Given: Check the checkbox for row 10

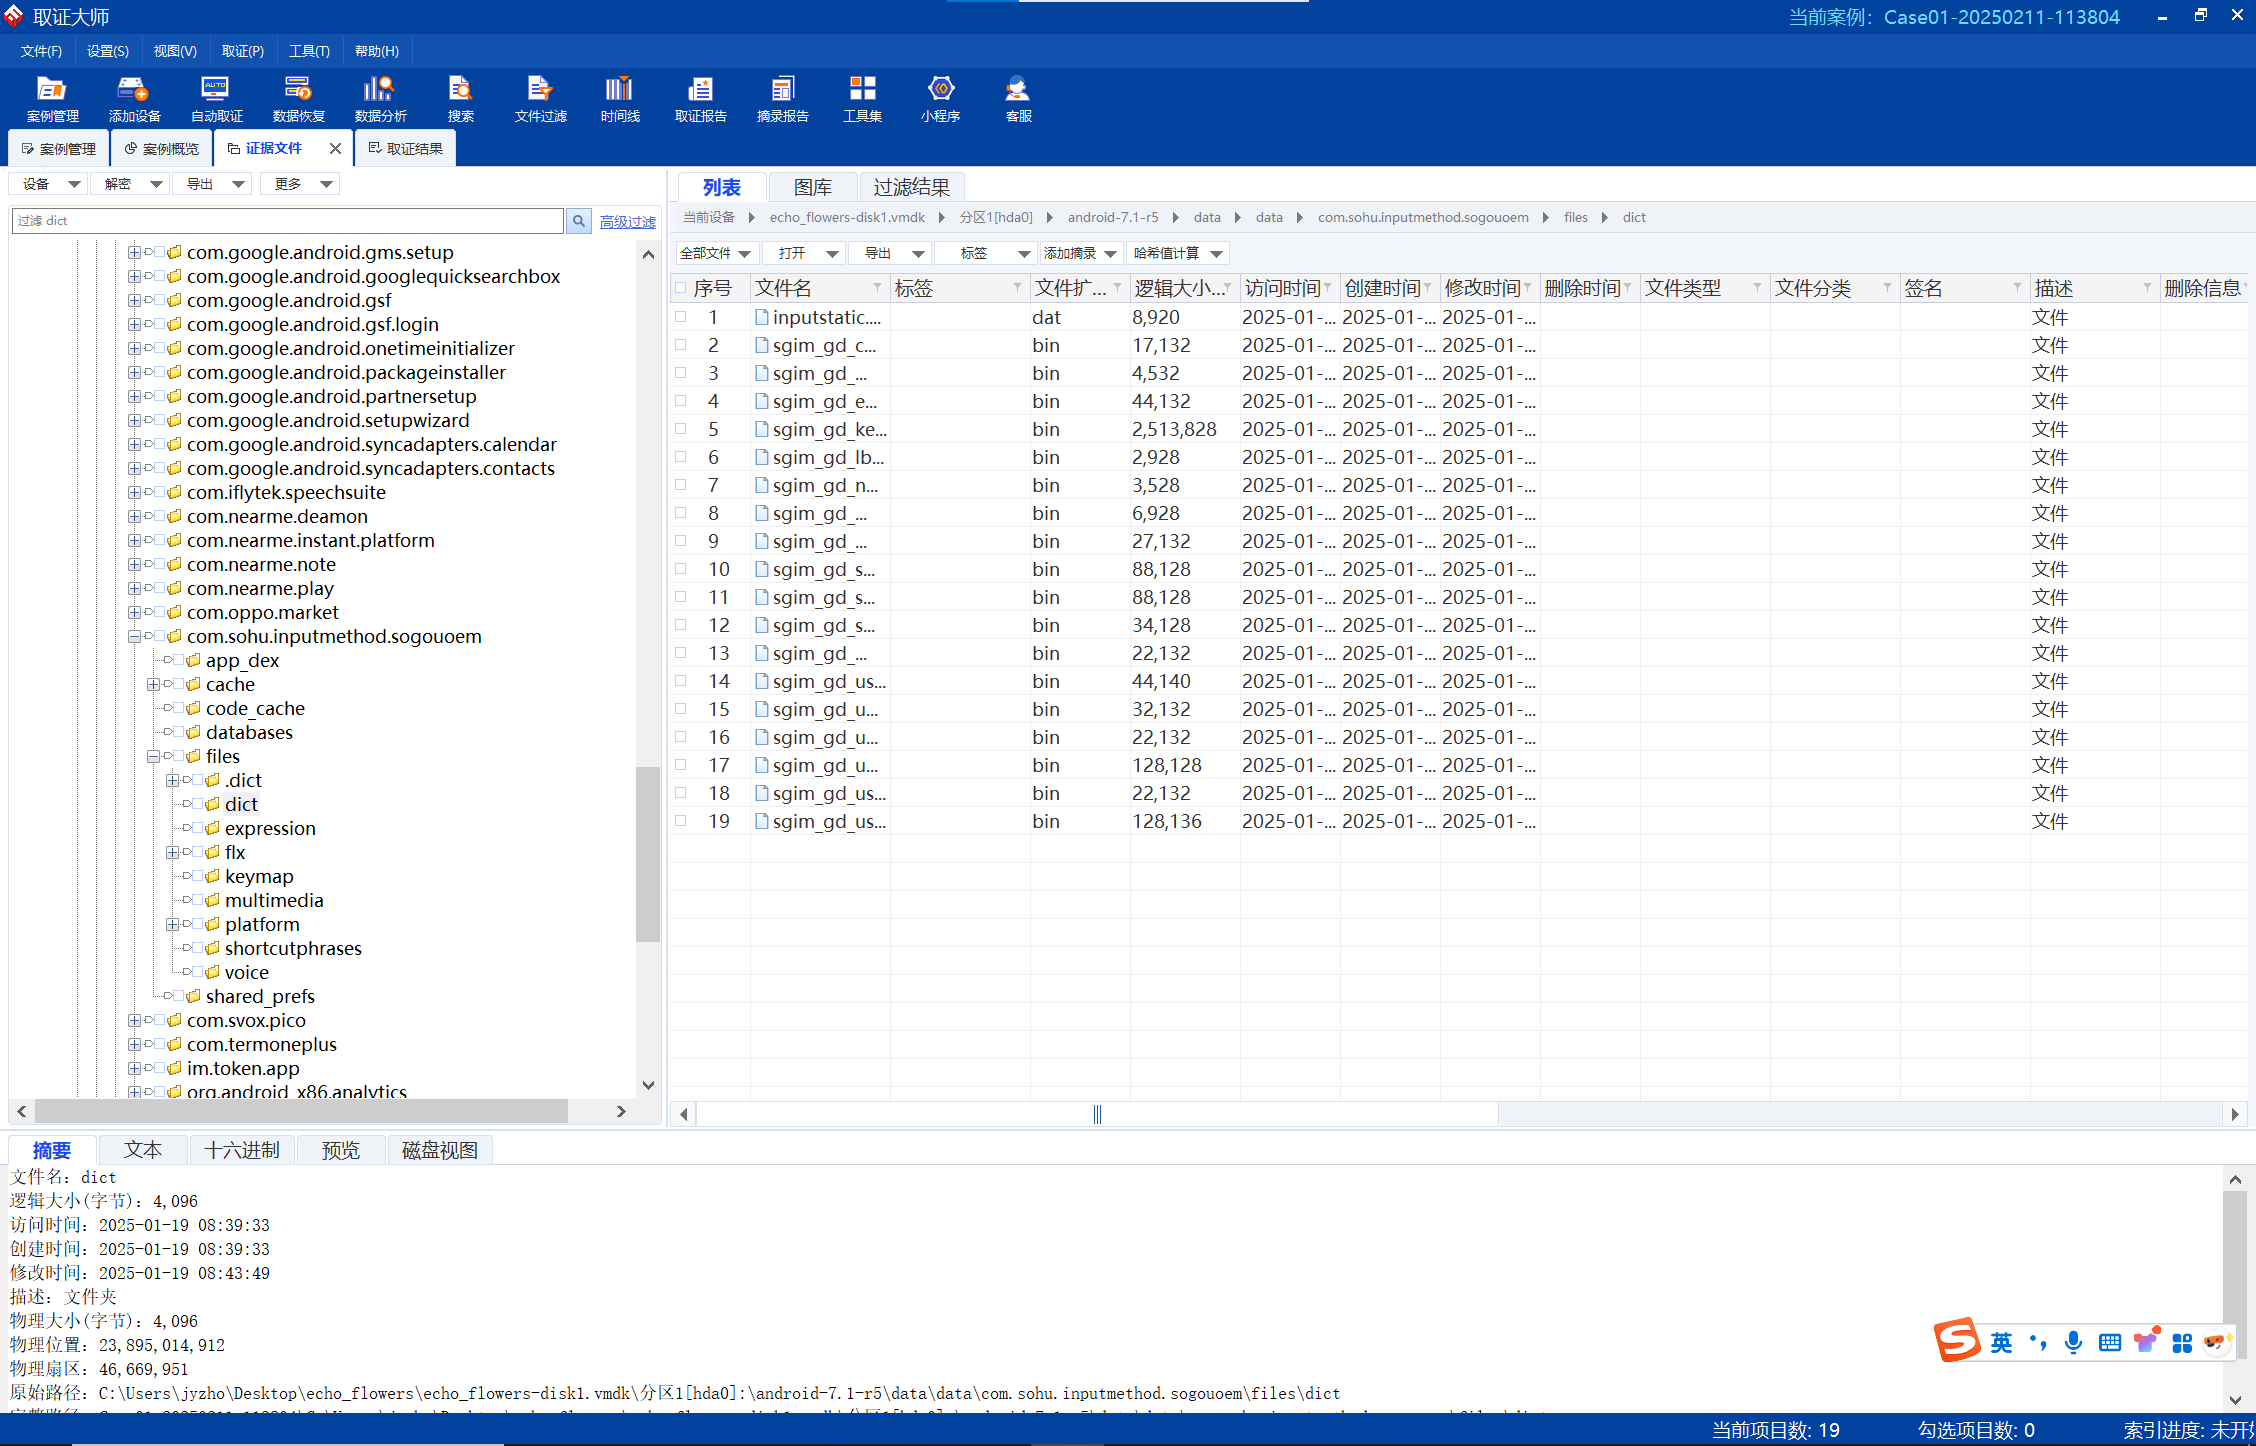Looking at the screenshot, I should point(681,568).
